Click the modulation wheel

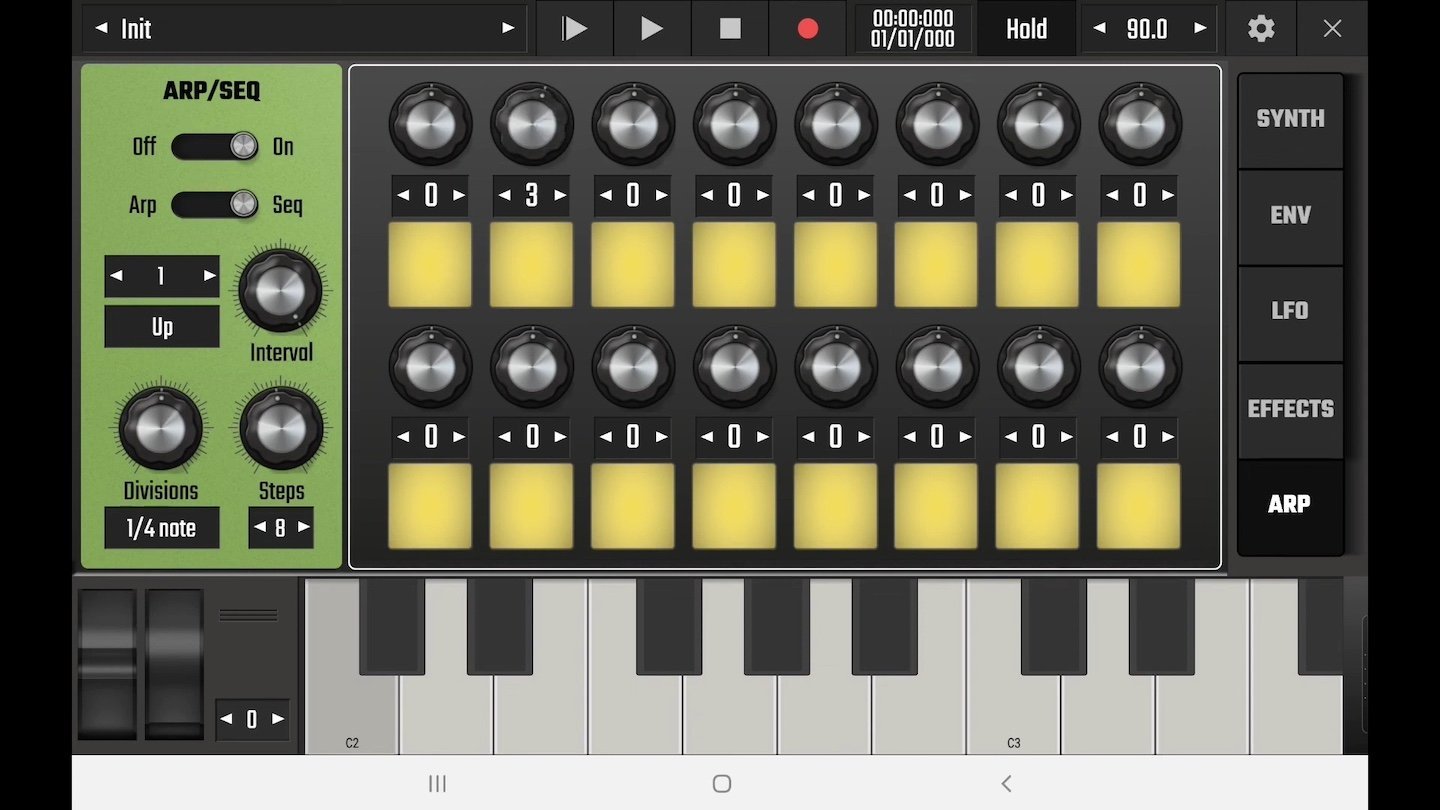[174, 664]
